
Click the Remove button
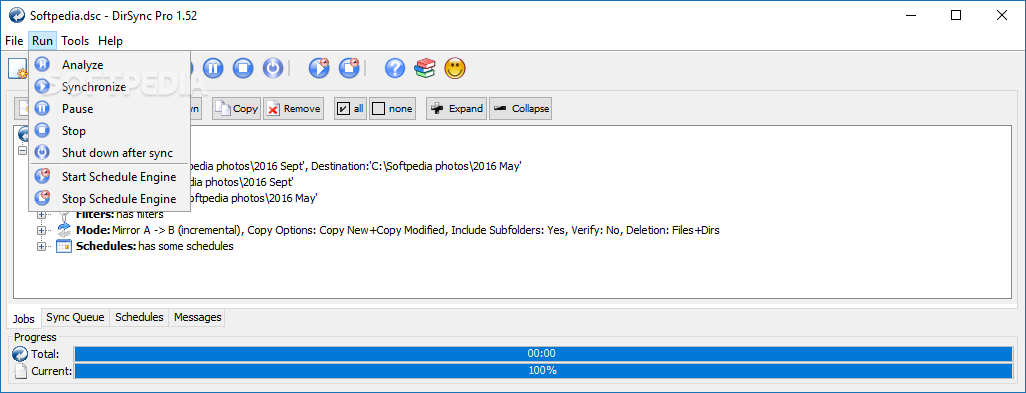[x=293, y=109]
